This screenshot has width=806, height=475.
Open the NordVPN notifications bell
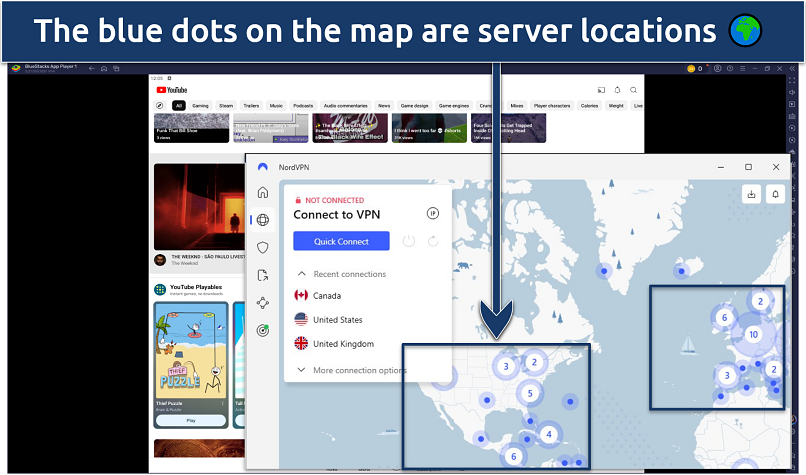point(774,195)
